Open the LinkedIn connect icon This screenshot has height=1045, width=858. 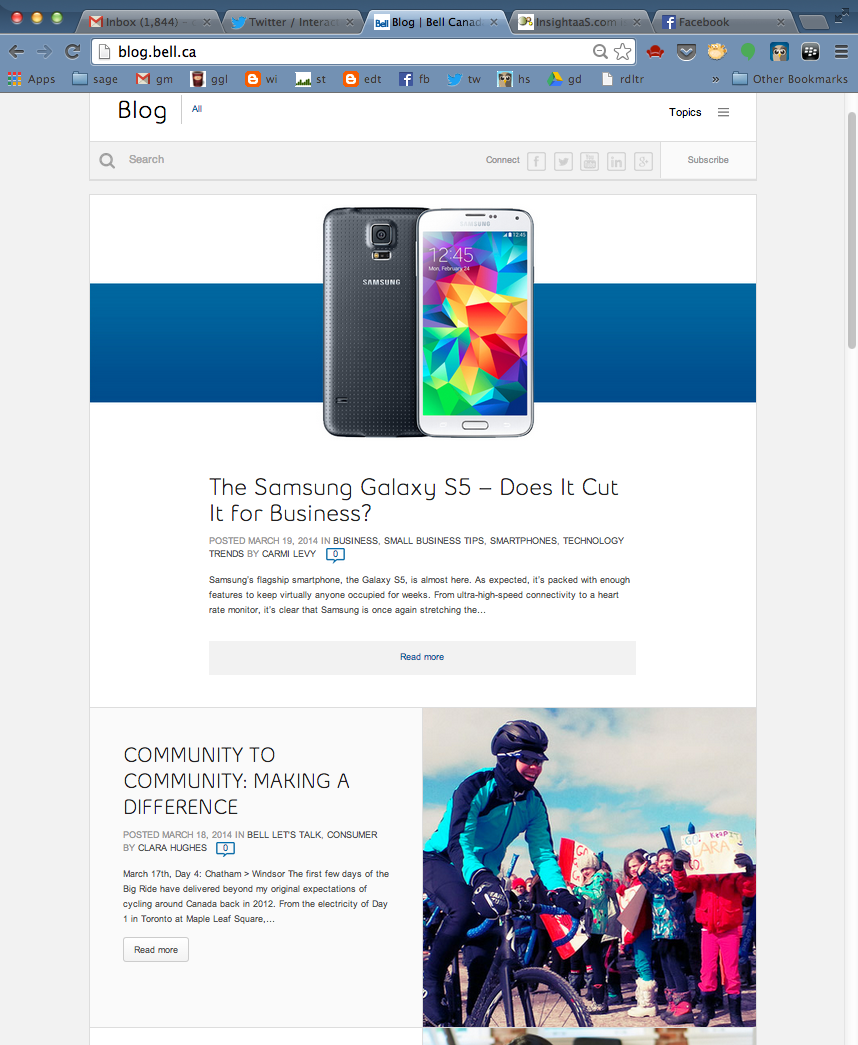pos(616,161)
